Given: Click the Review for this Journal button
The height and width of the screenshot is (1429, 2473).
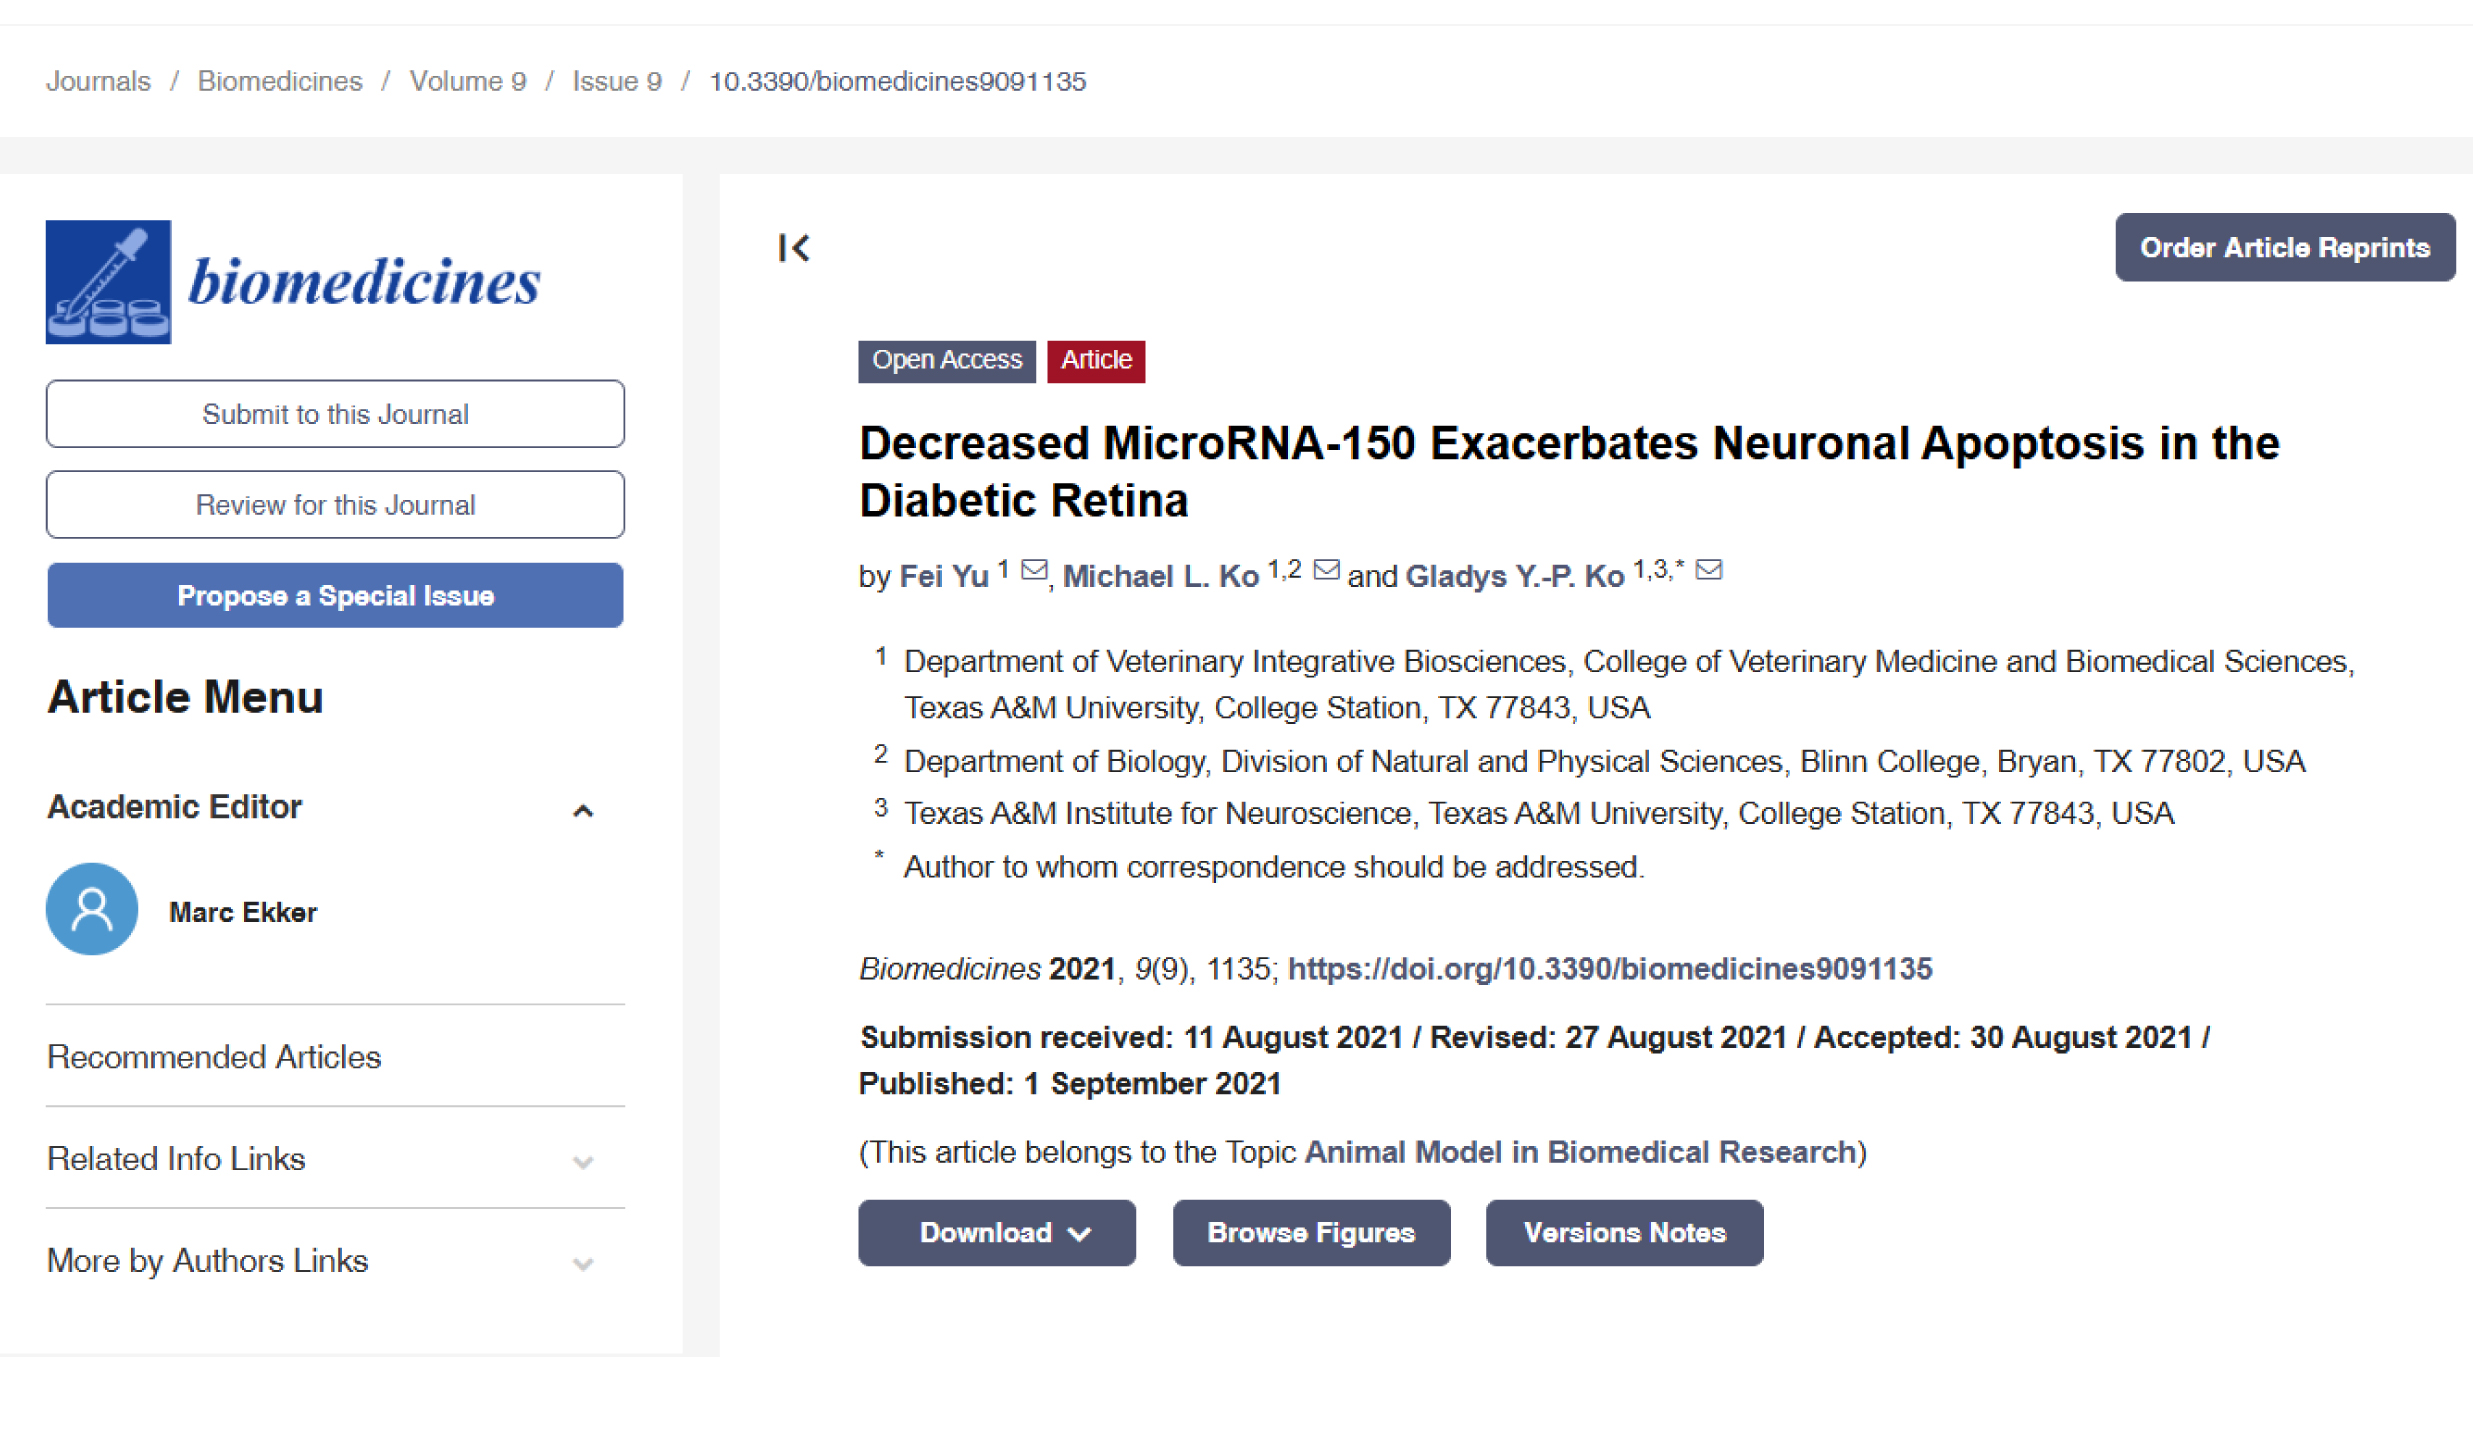Looking at the screenshot, I should click(335, 505).
